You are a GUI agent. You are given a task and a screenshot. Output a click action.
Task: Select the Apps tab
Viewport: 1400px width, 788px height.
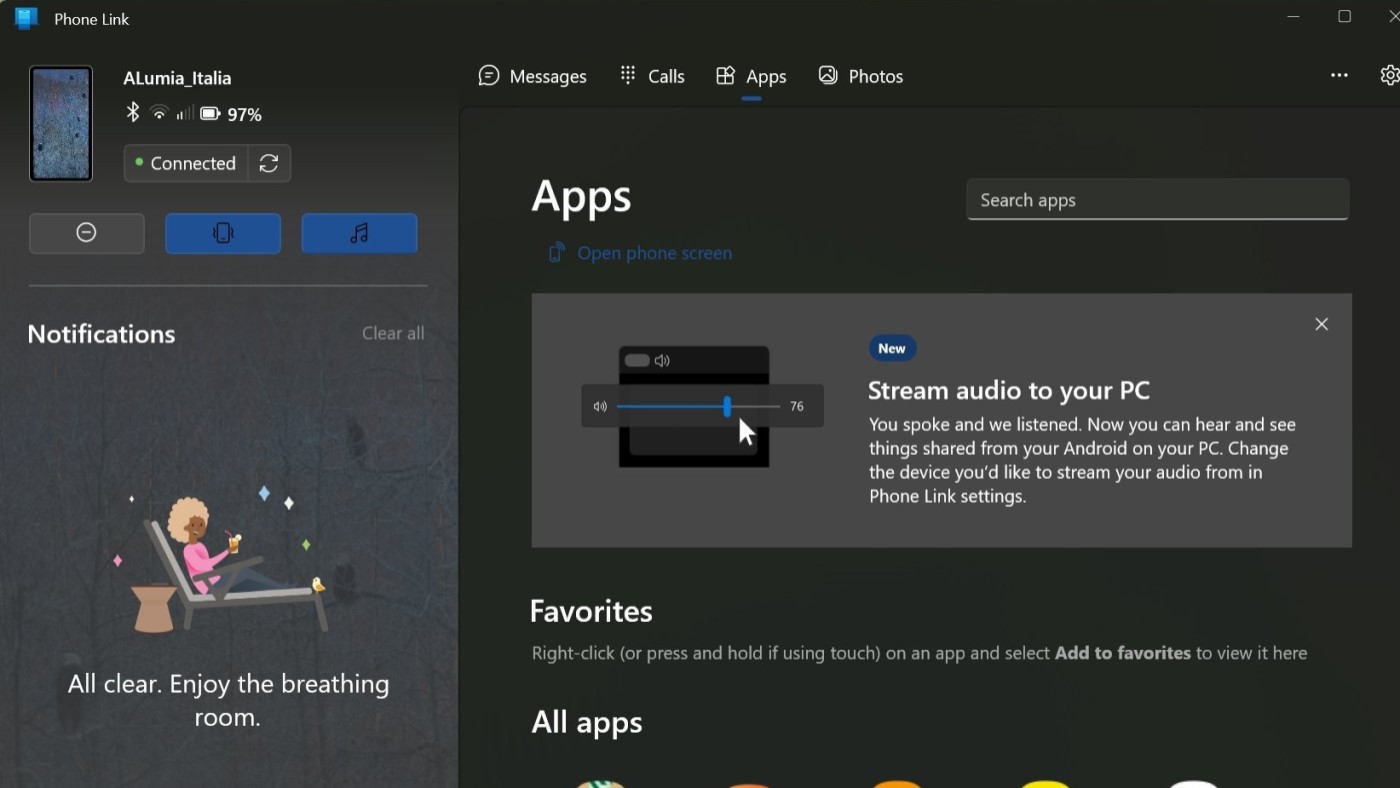tap(751, 76)
